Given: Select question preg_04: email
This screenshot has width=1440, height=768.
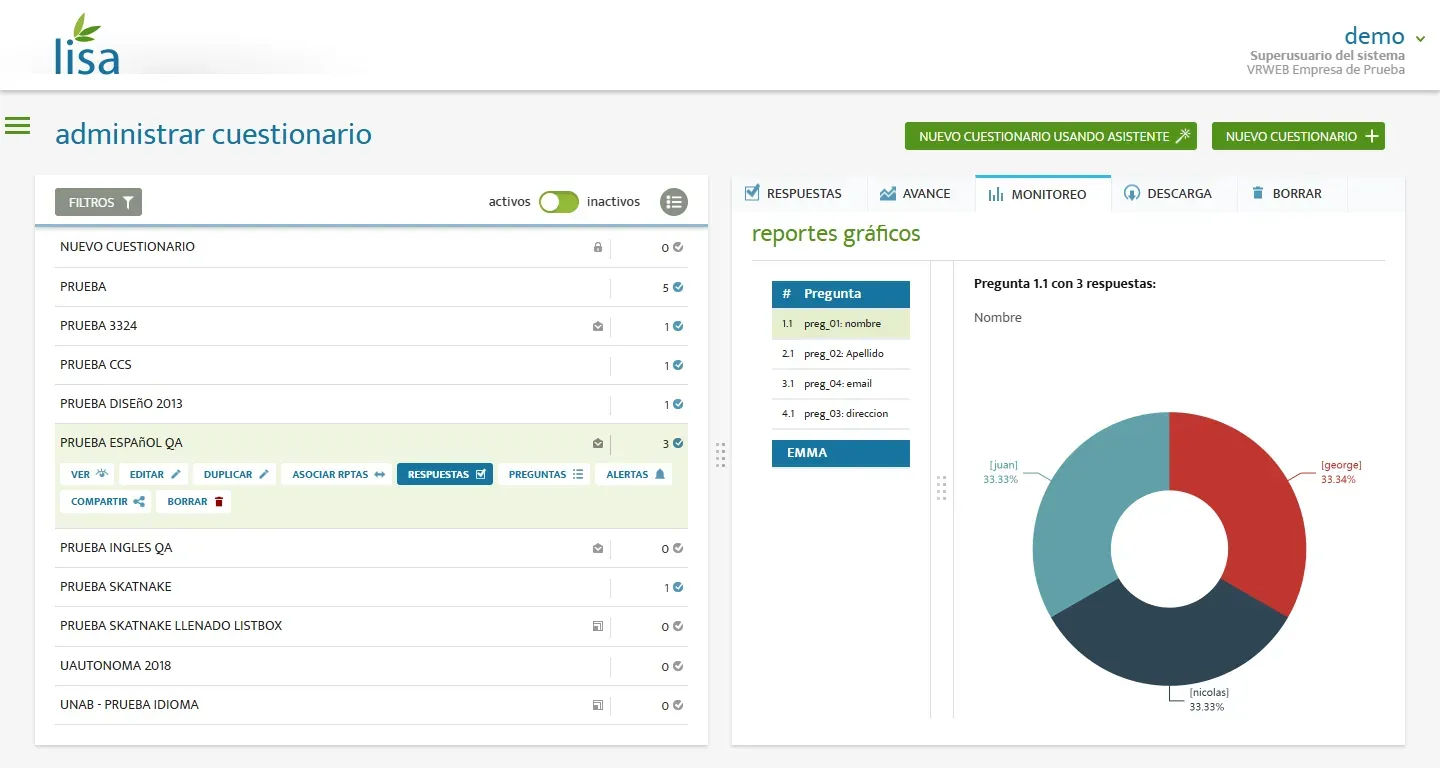Looking at the screenshot, I should [x=841, y=384].
